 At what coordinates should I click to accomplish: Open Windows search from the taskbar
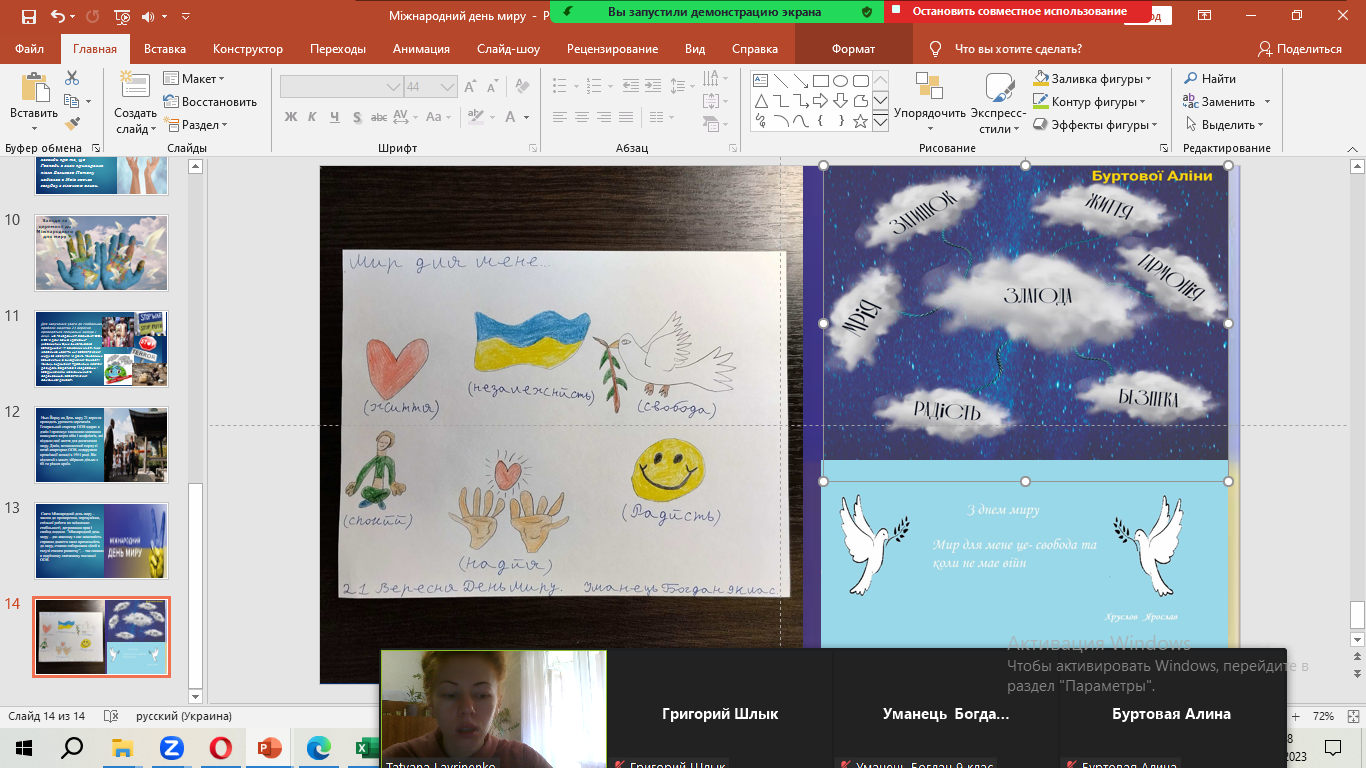(x=73, y=747)
